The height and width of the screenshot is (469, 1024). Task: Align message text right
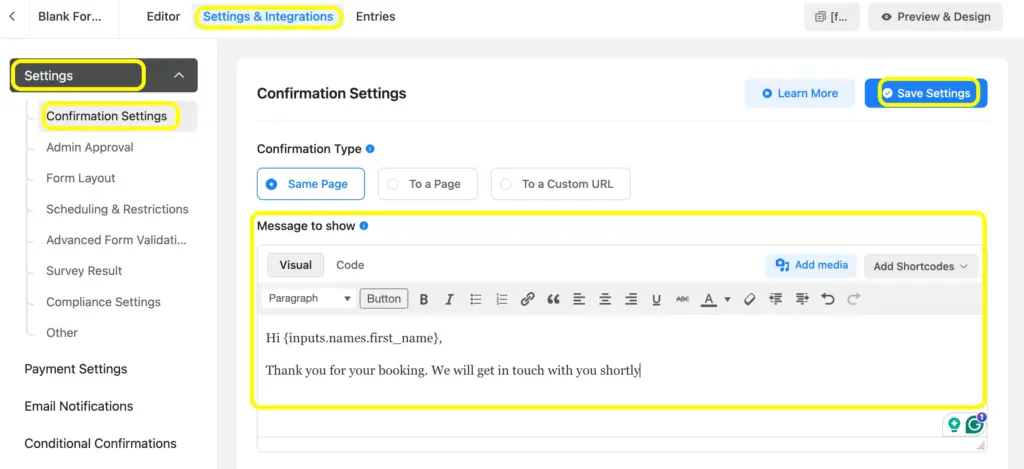click(x=631, y=299)
